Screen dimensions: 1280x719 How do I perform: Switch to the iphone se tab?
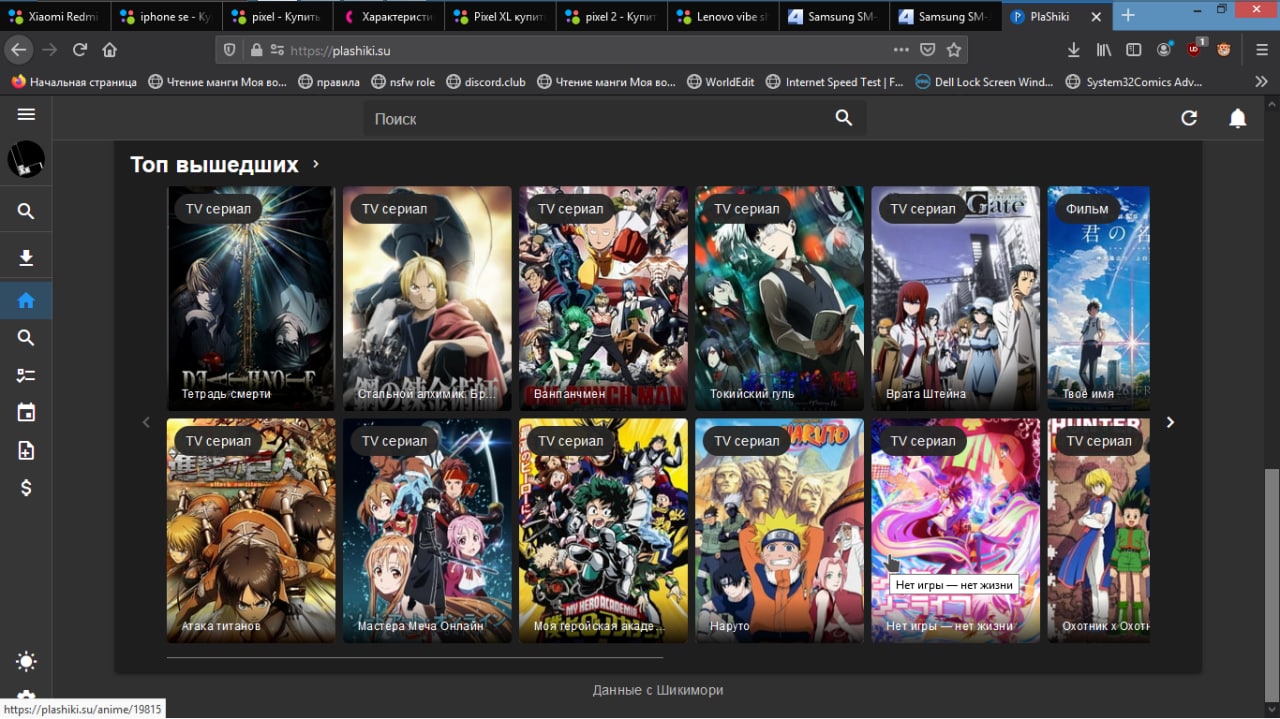tap(166, 17)
